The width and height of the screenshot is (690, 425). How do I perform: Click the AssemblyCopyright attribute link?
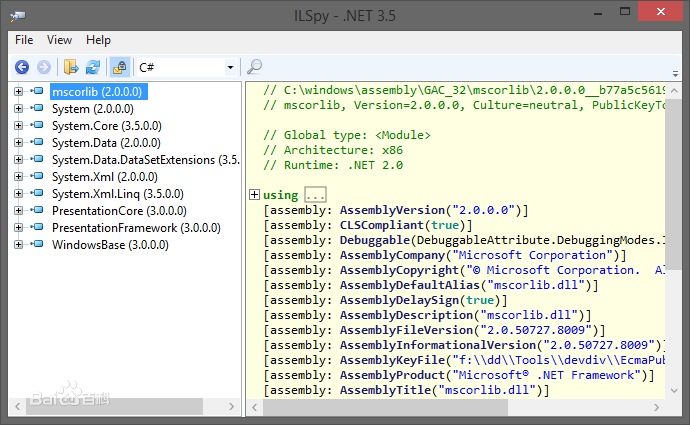click(399, 270)
